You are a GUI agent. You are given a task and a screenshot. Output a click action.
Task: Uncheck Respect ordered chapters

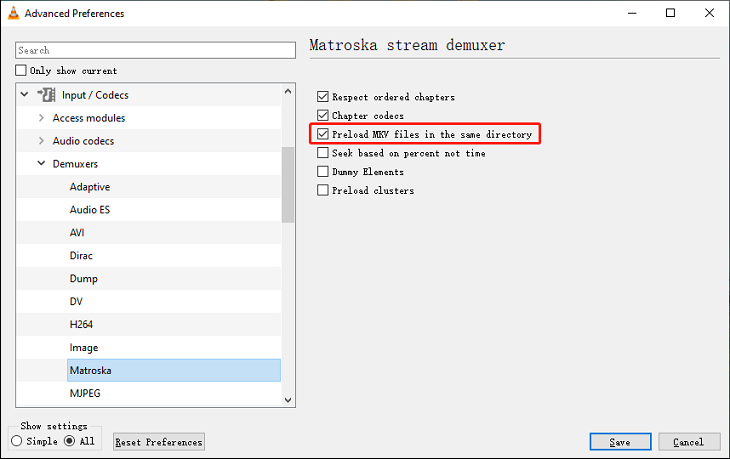point(323,96)
